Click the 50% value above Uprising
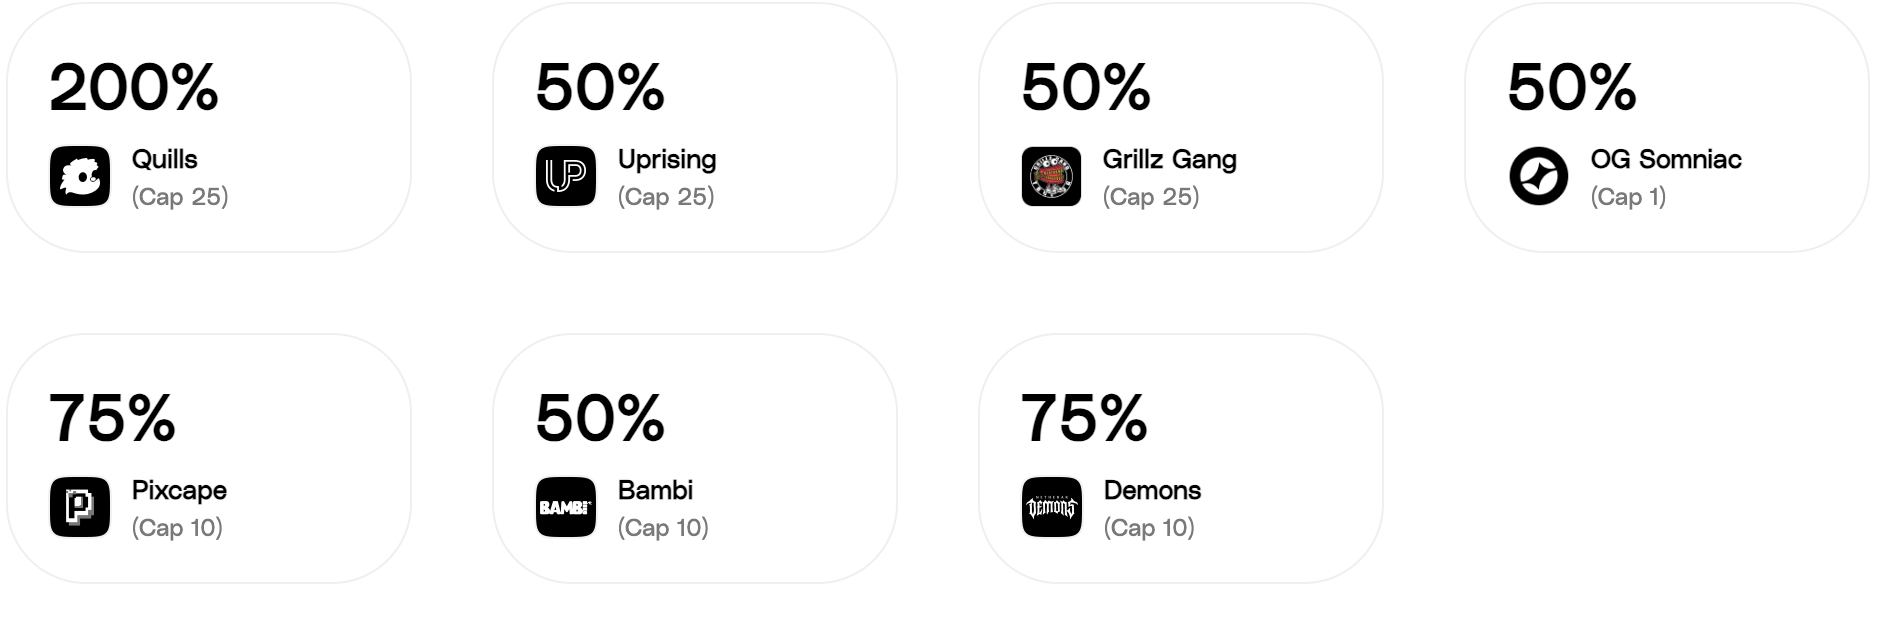The height and width of the screenshot is (620, 1892). pos(600,87)
